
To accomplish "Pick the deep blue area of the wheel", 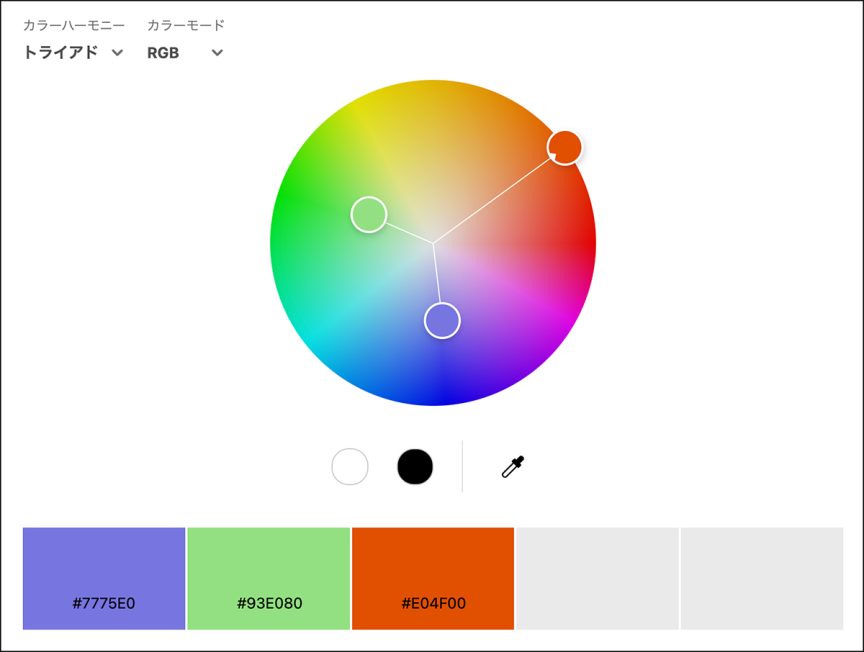I will tap(435, 395).
